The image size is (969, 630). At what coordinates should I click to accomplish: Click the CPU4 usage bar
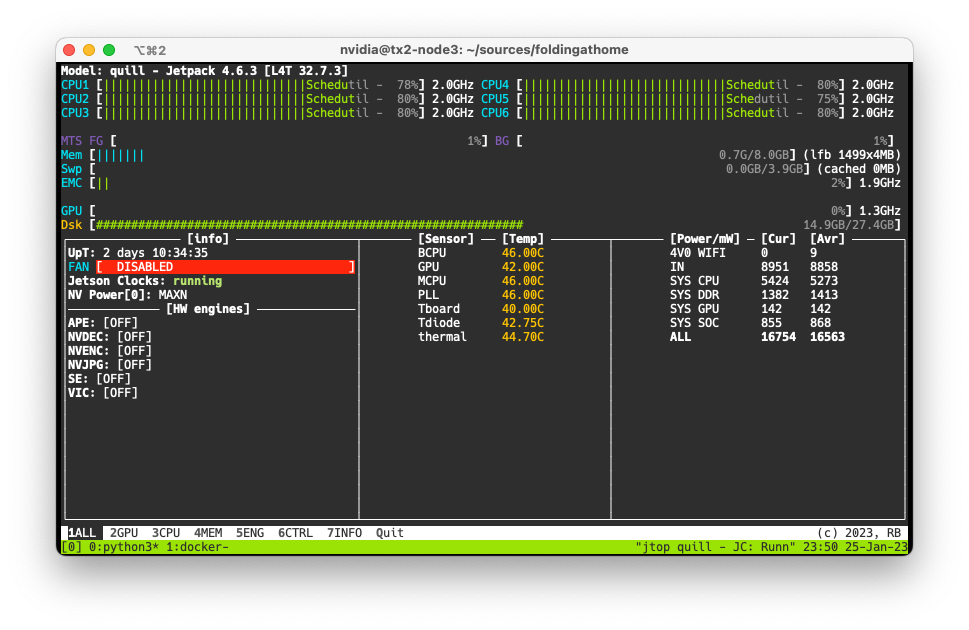pyautogui.click(x=680, y=85)
